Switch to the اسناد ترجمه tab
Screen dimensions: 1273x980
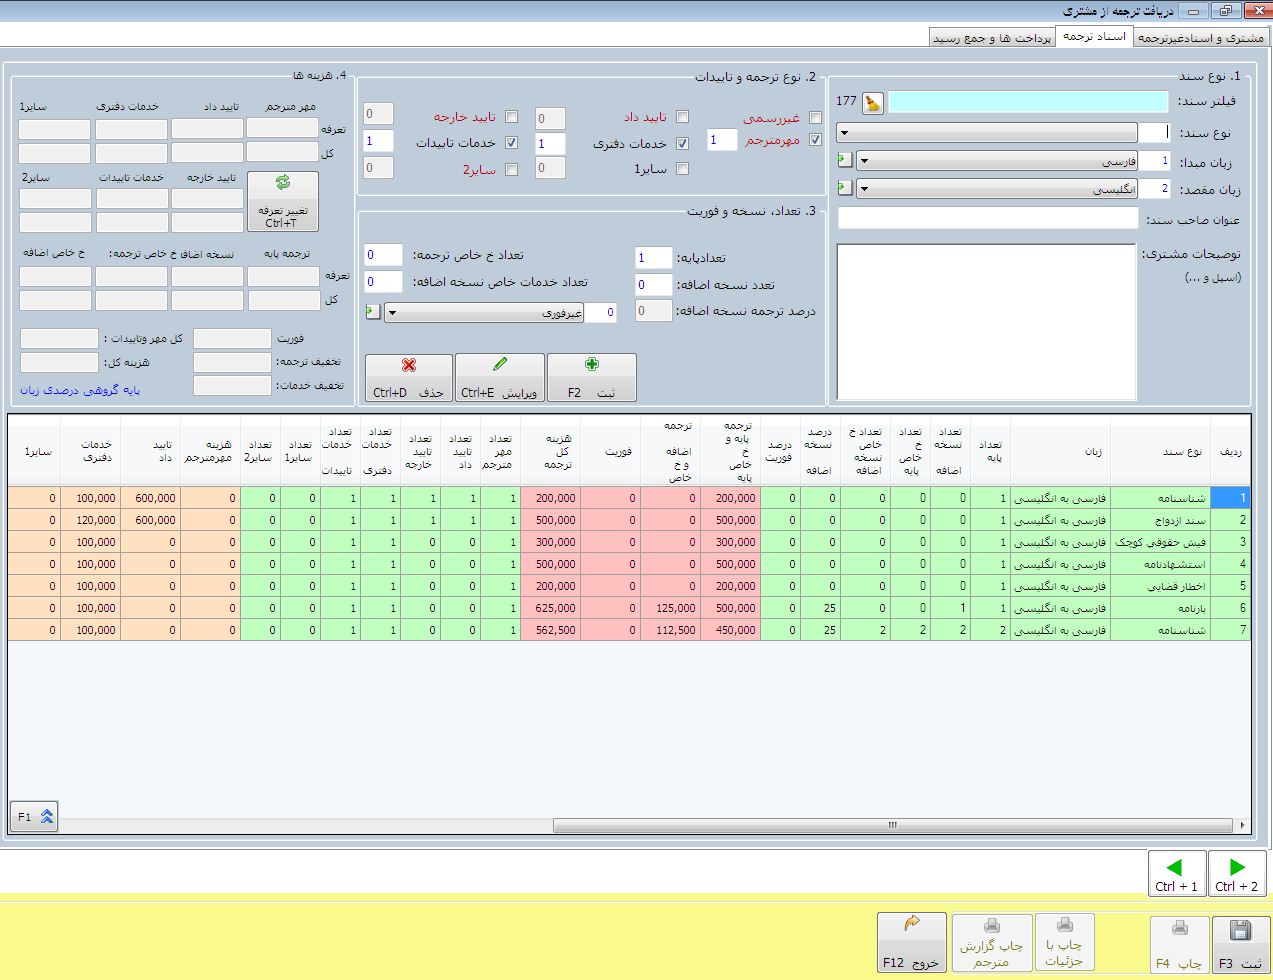click(x=1094, y=36)
